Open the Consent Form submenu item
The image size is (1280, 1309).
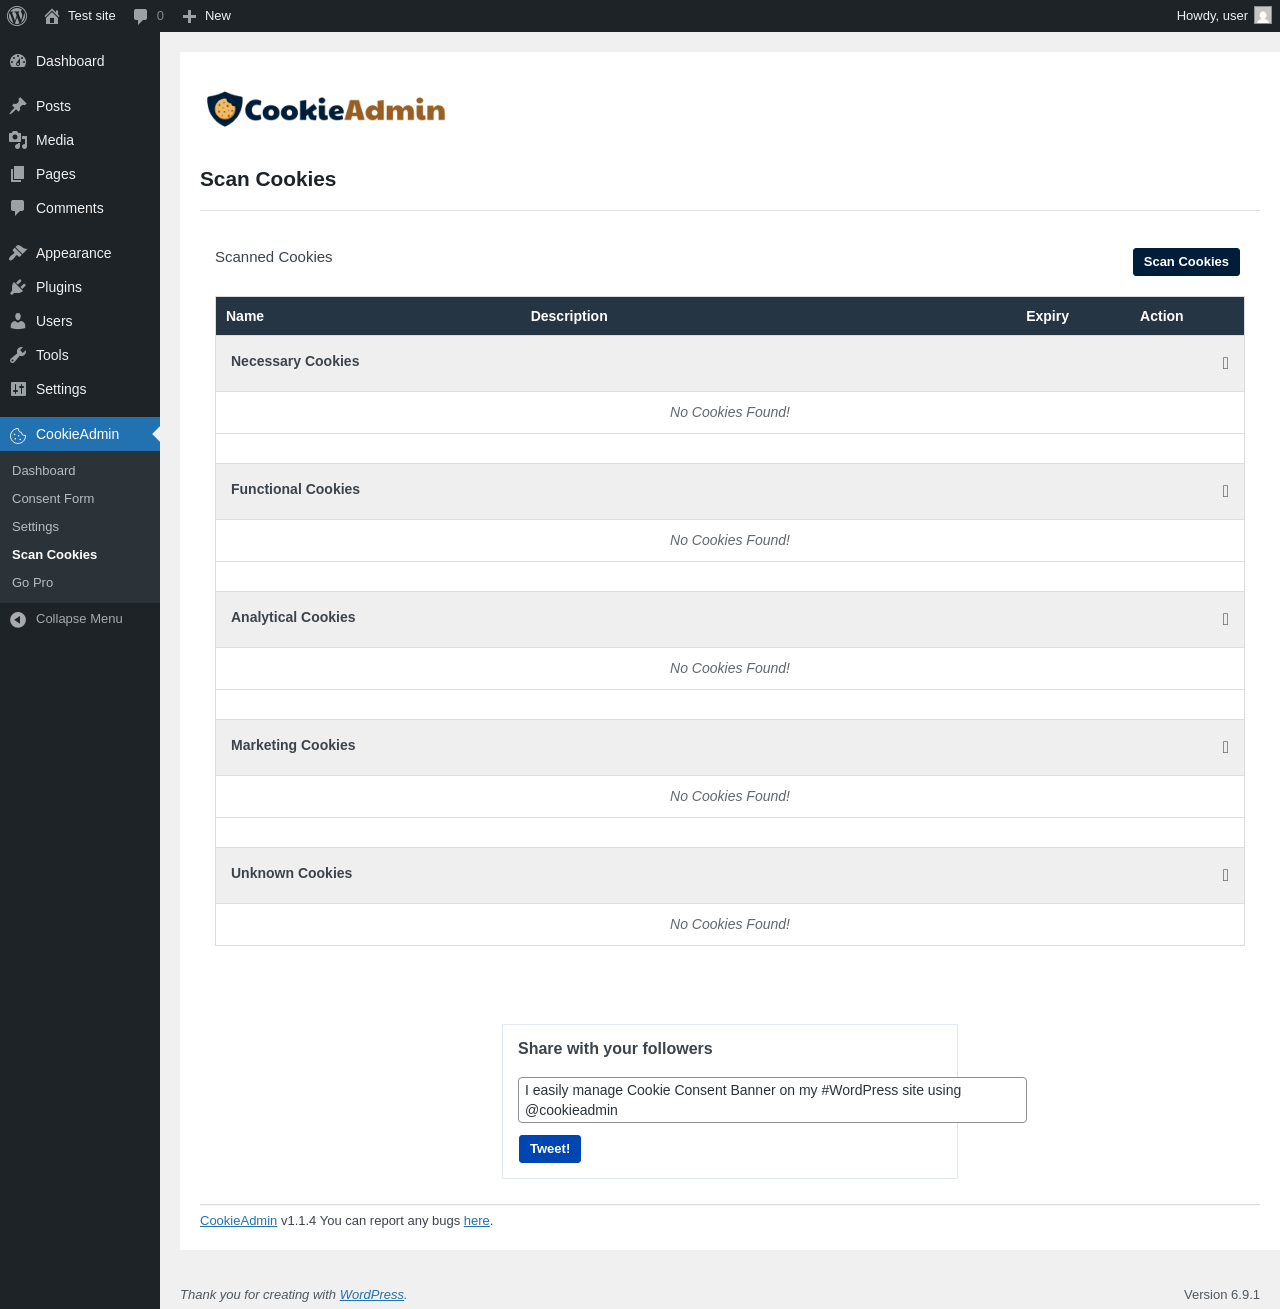point(53,499)
